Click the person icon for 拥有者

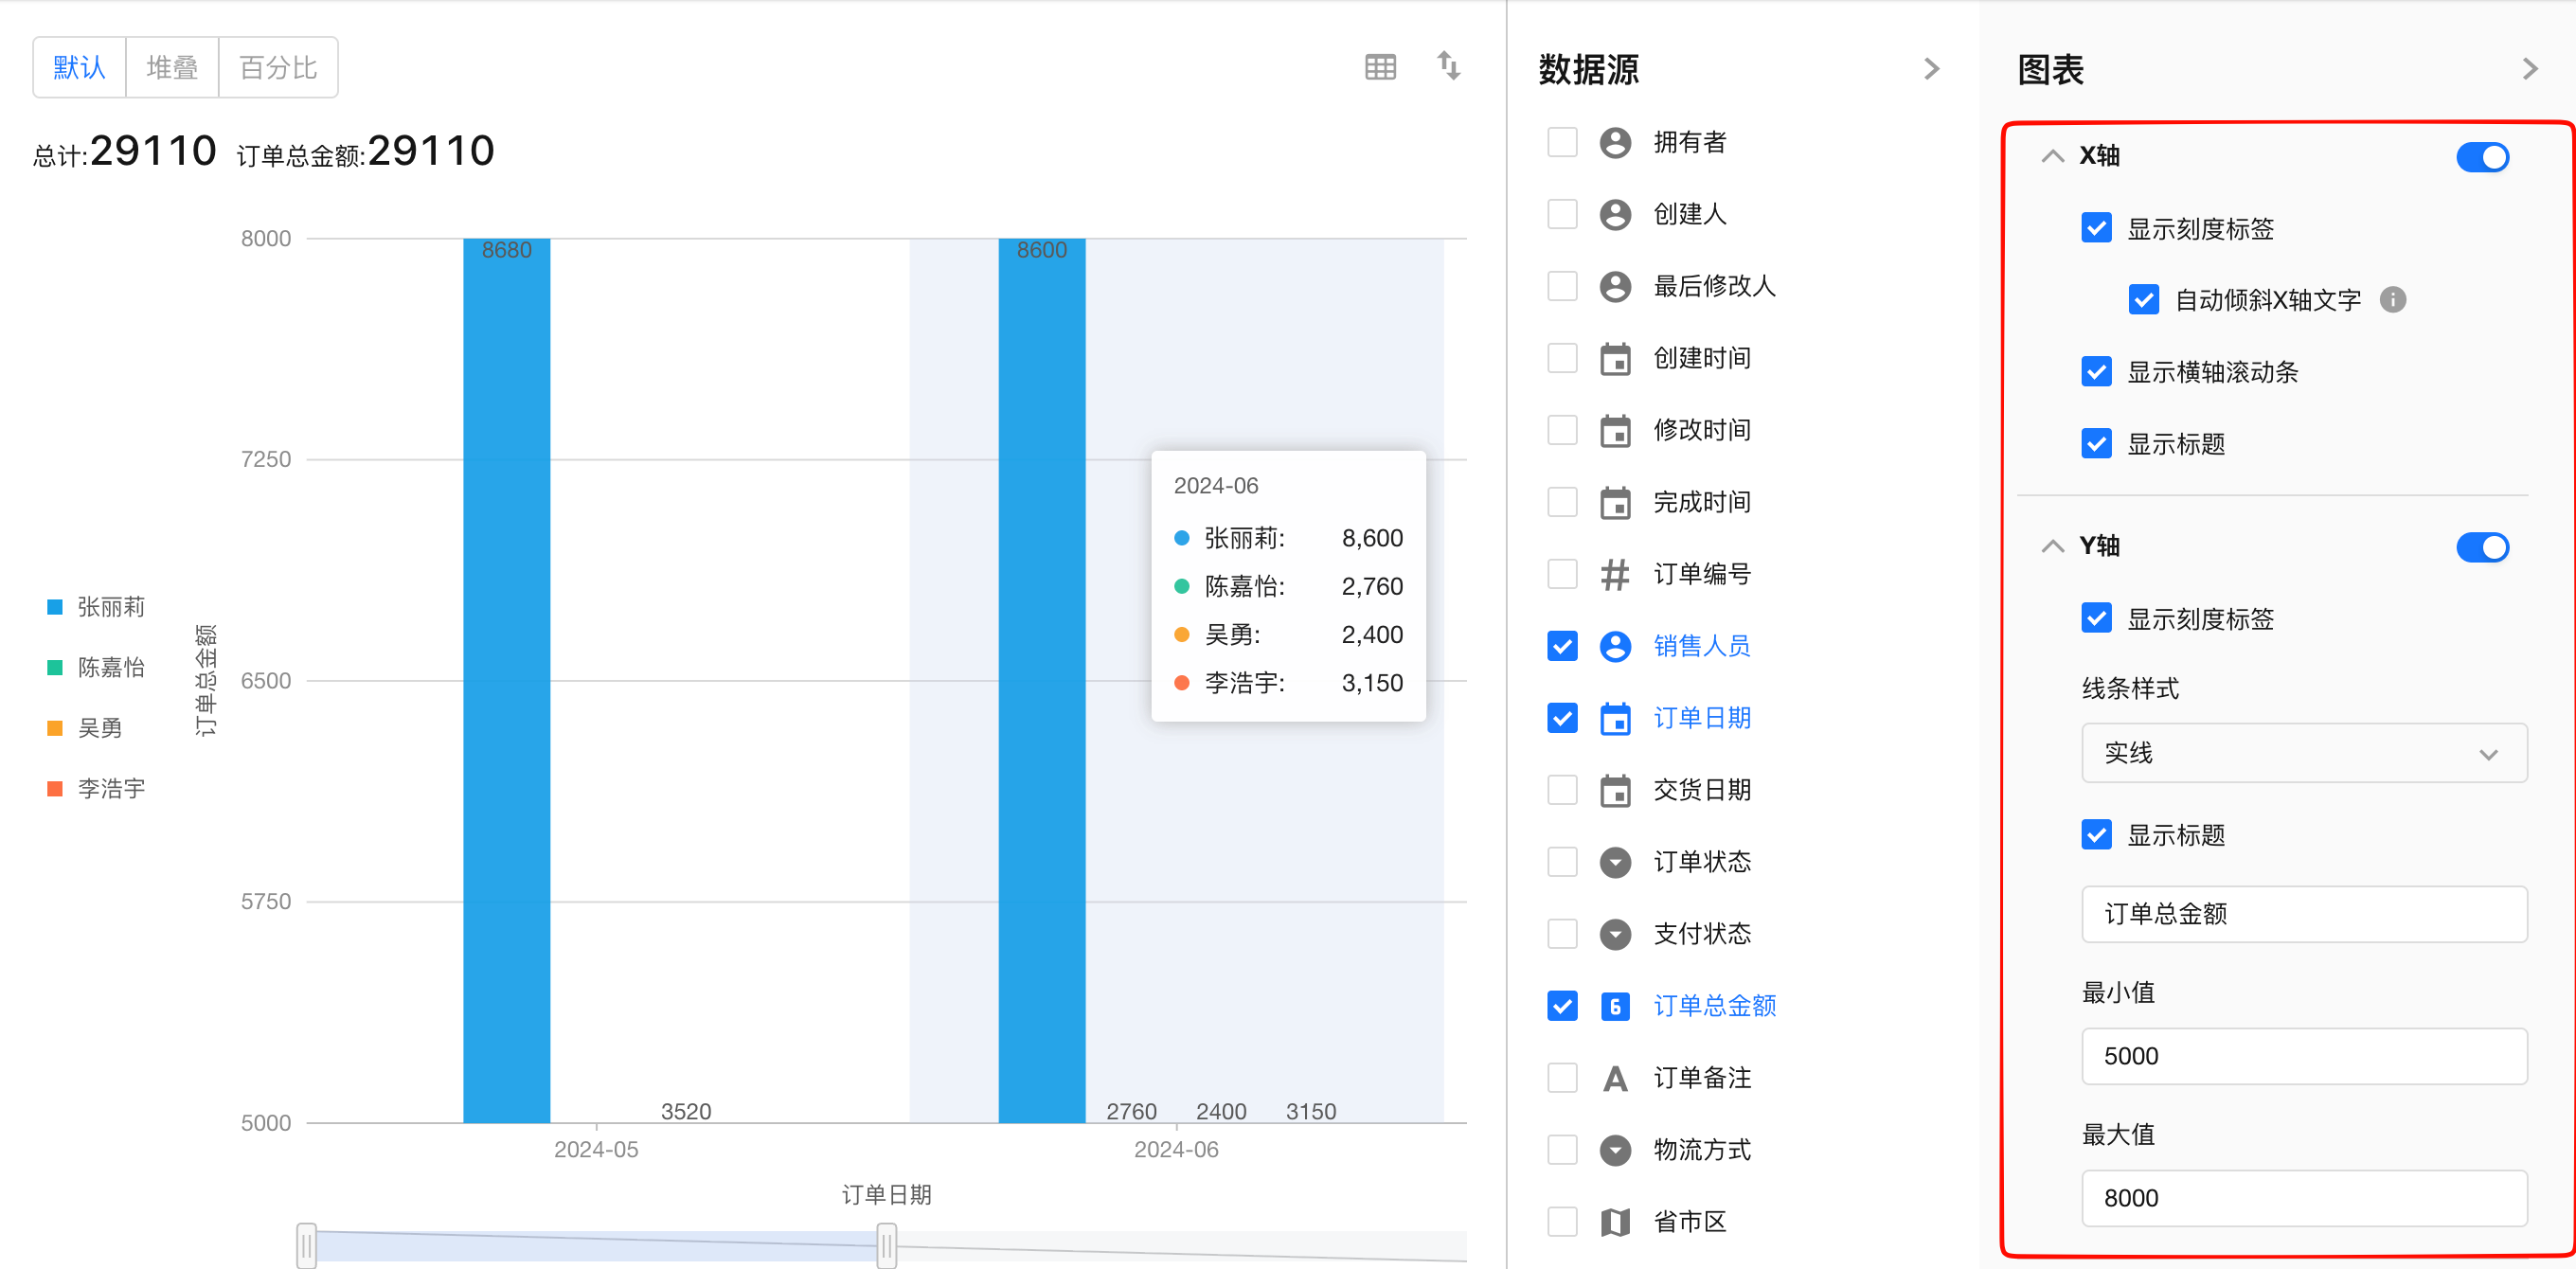pos(1614,142)
